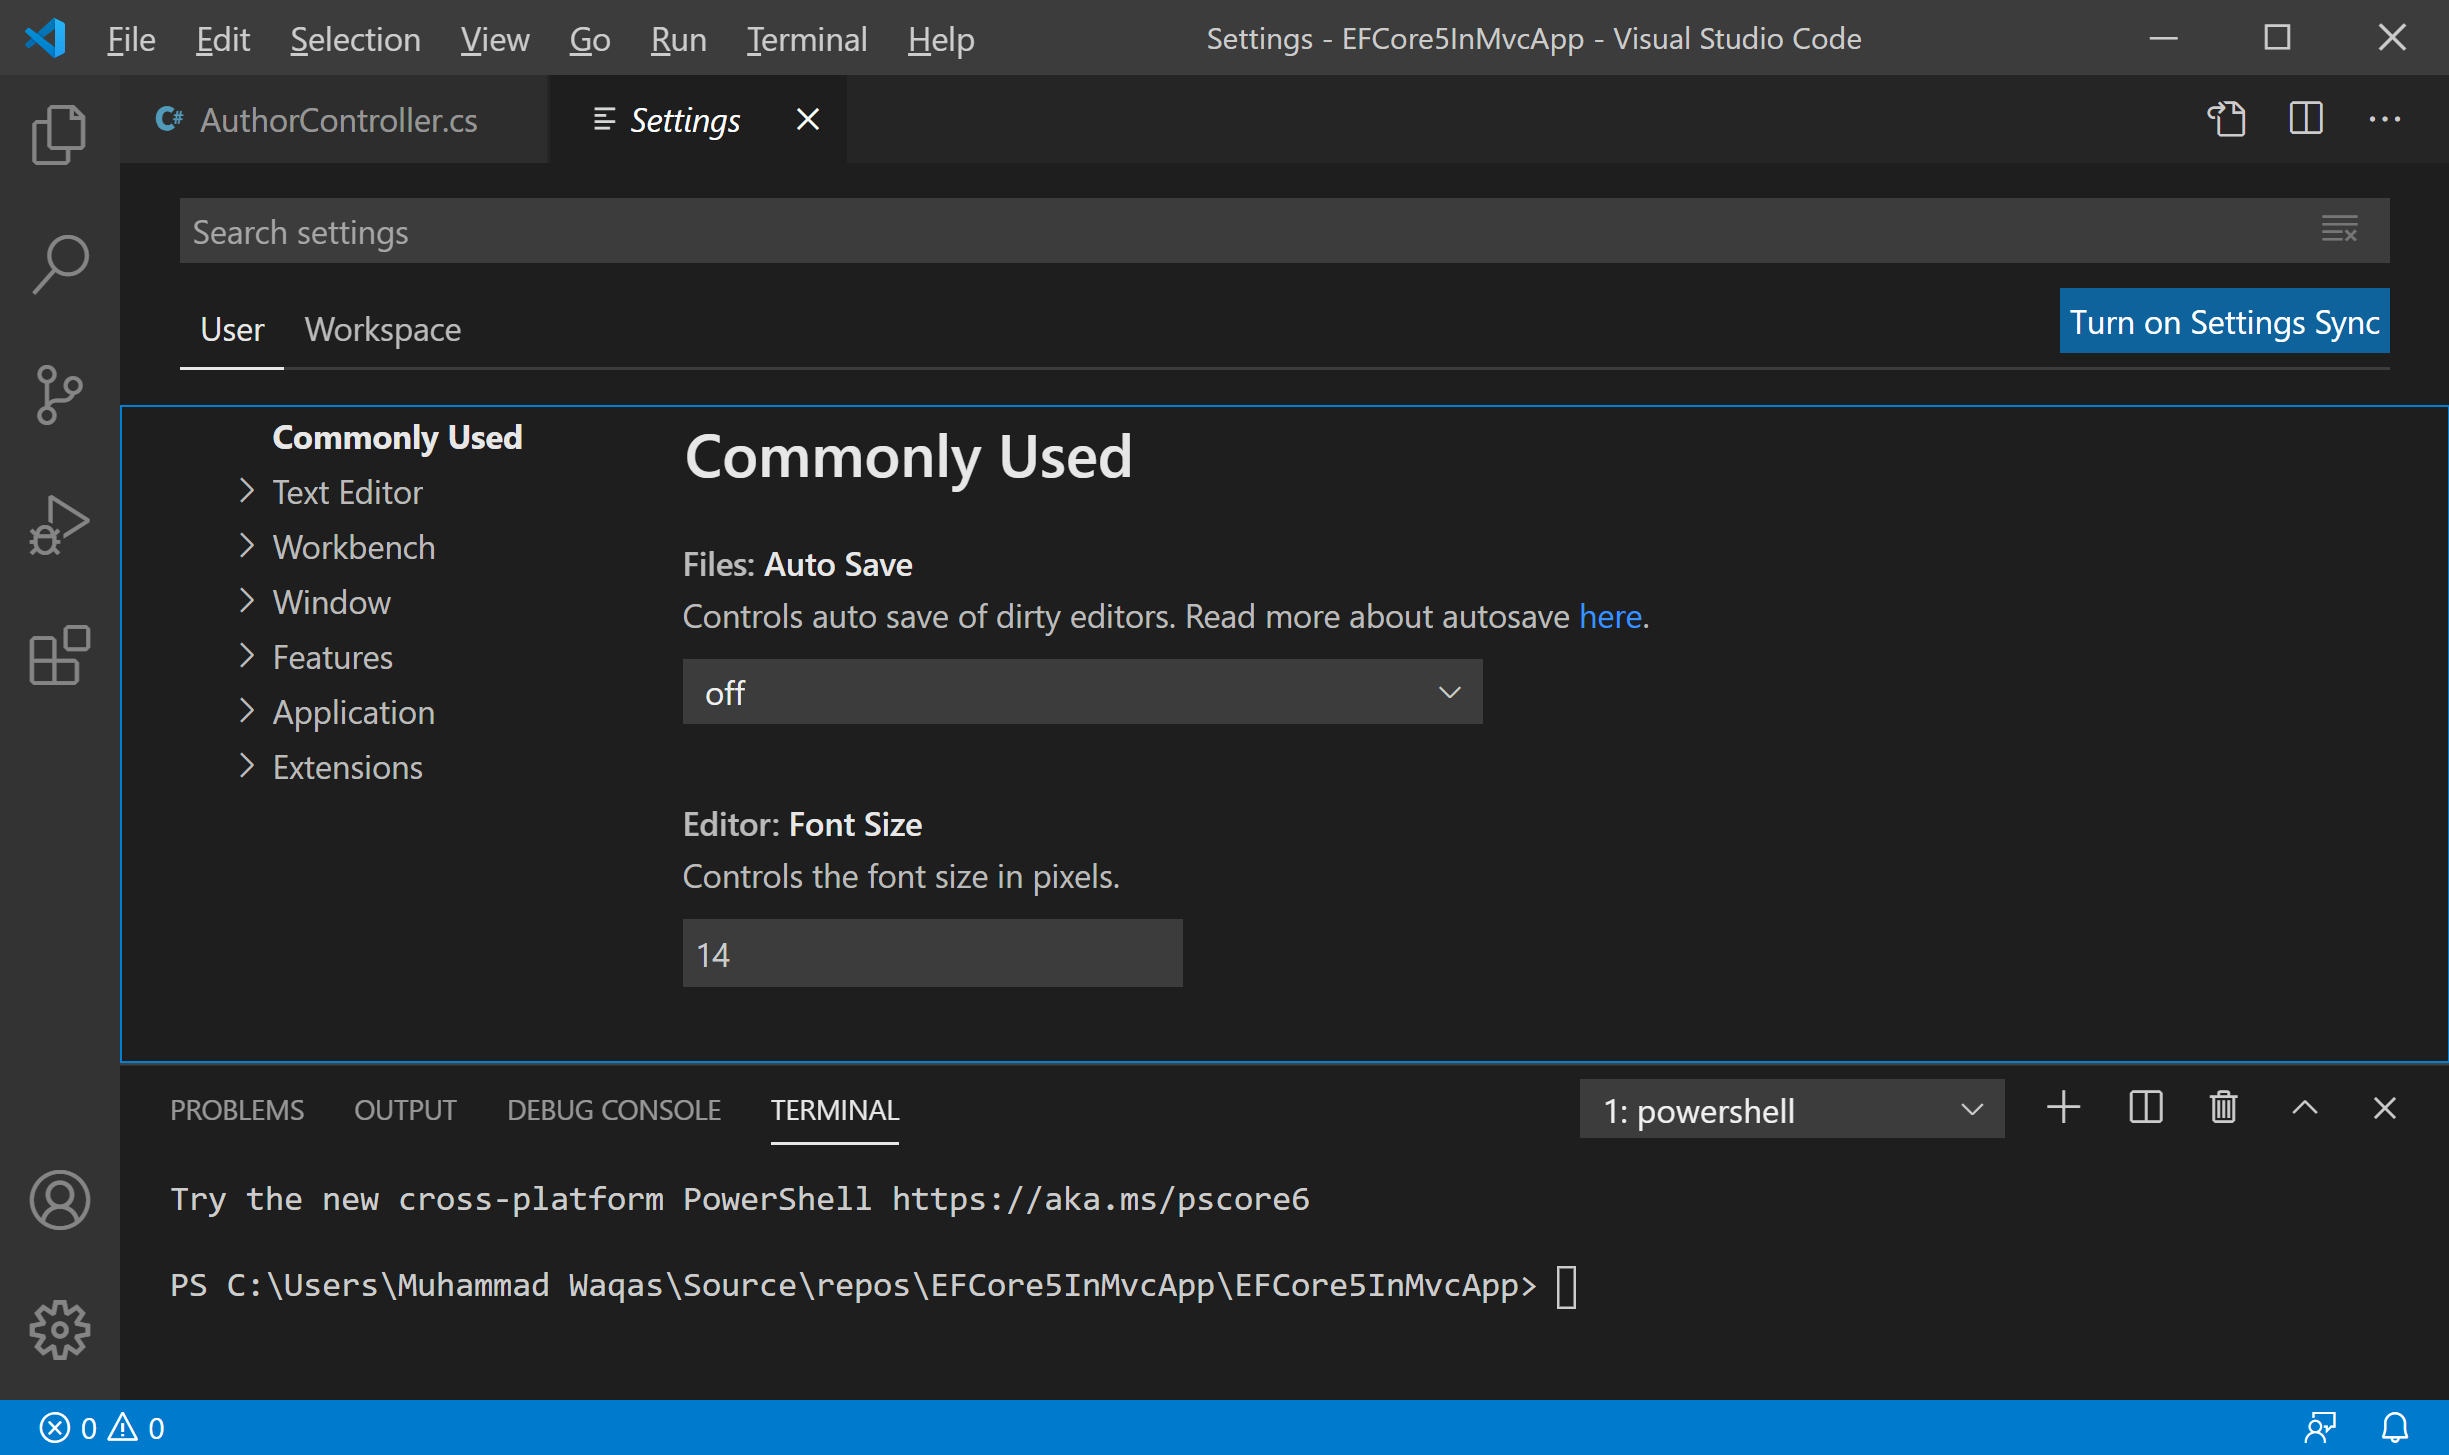Click the Problems tab in panel
The width and height of the screenshot is (2449, 1455).
pos(237,1109)
